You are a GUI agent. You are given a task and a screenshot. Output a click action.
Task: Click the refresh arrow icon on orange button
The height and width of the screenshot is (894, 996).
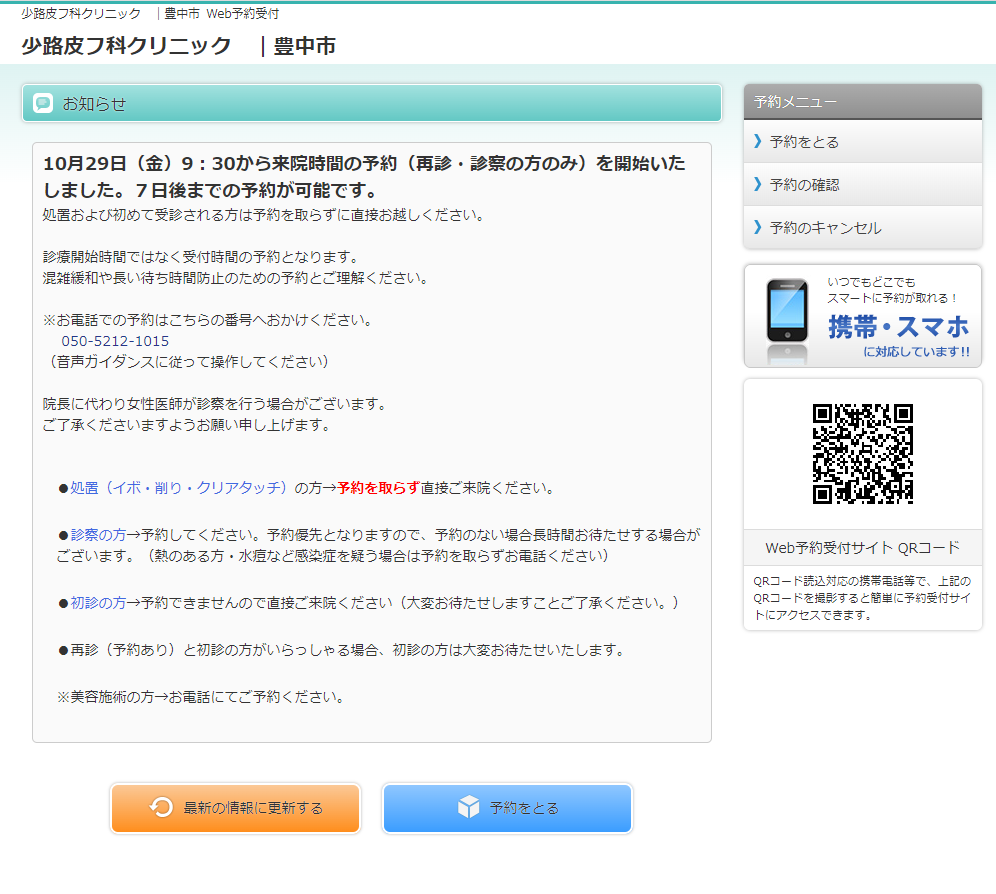click(x=161, y=807)
